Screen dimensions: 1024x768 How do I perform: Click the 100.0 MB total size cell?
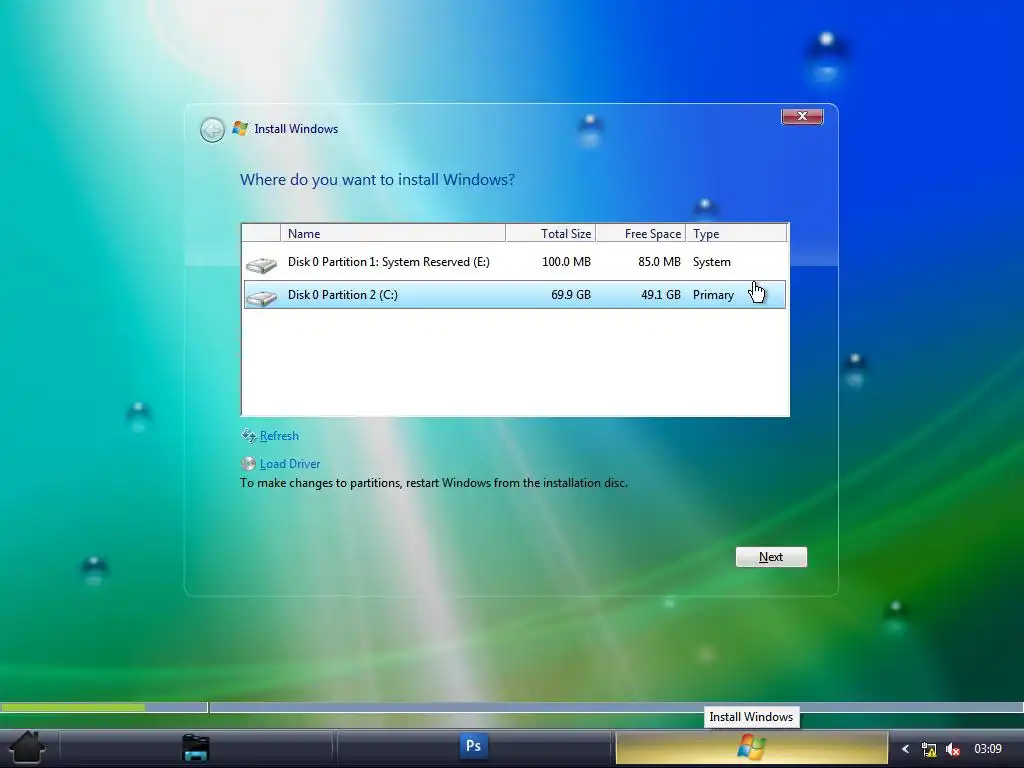point(566,262)
